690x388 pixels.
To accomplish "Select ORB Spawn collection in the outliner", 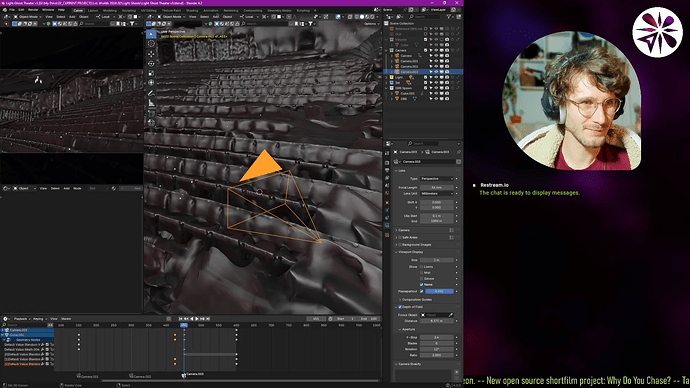I will (x=404, y=88).
